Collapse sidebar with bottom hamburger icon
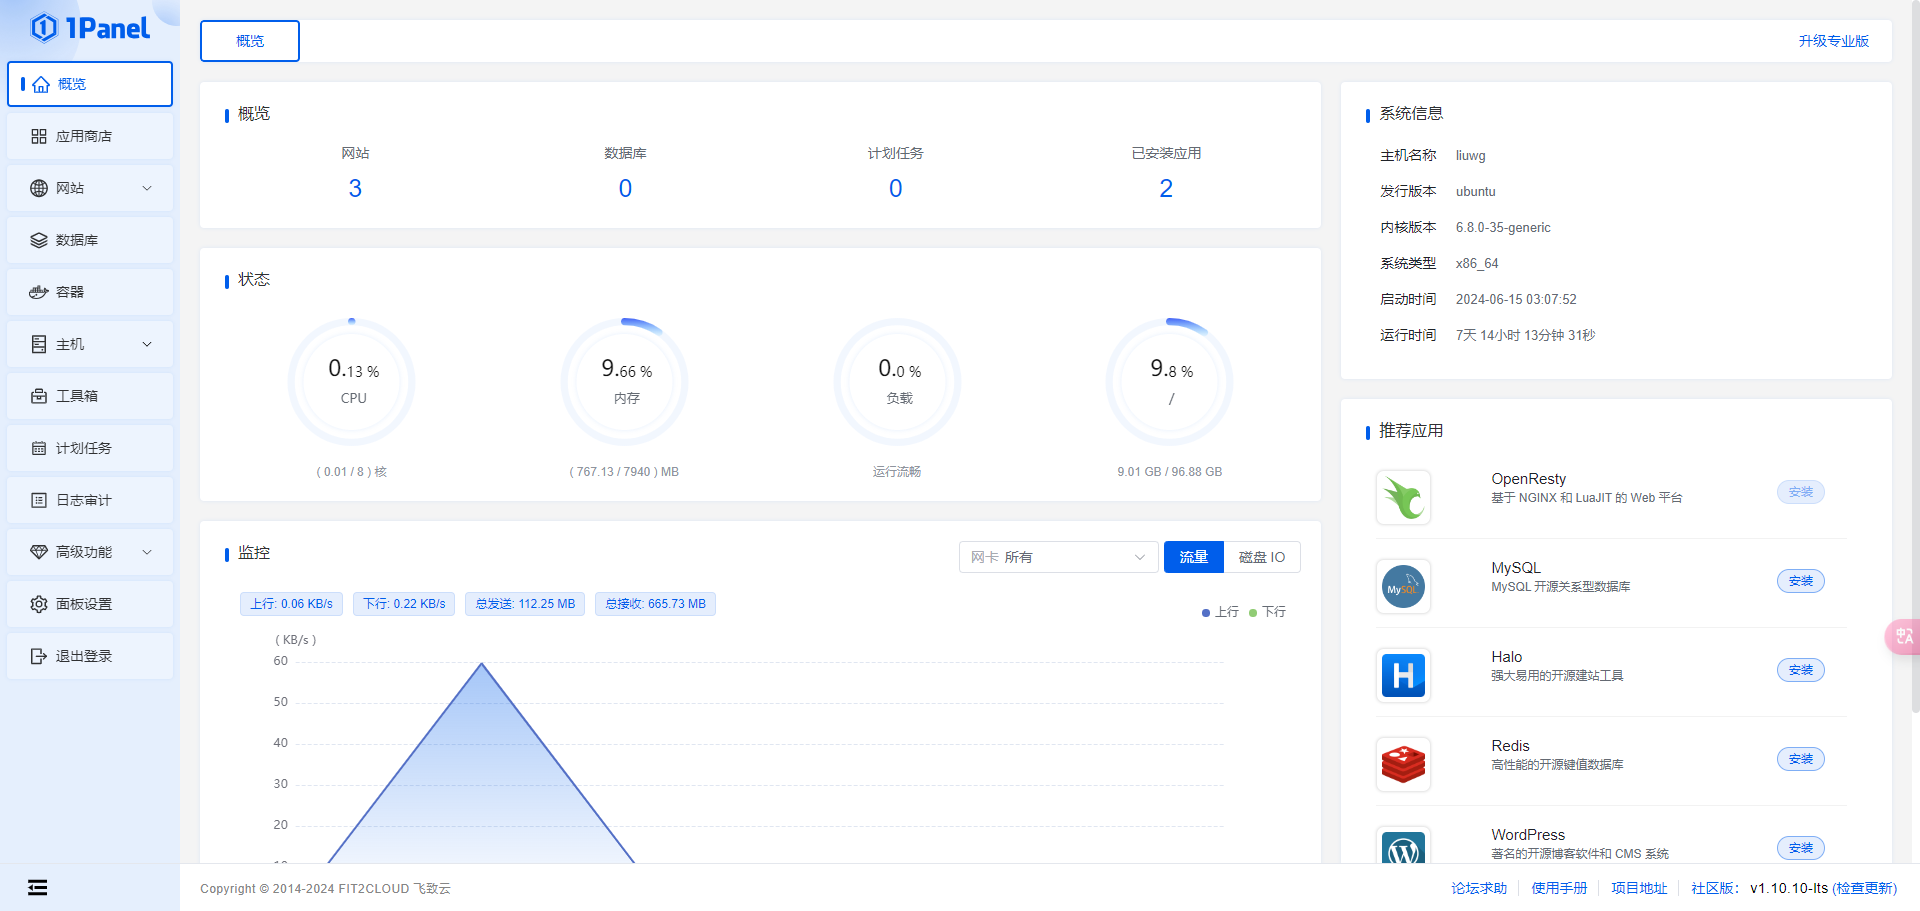The image size is (1920, 911). [x=38, y=887]
